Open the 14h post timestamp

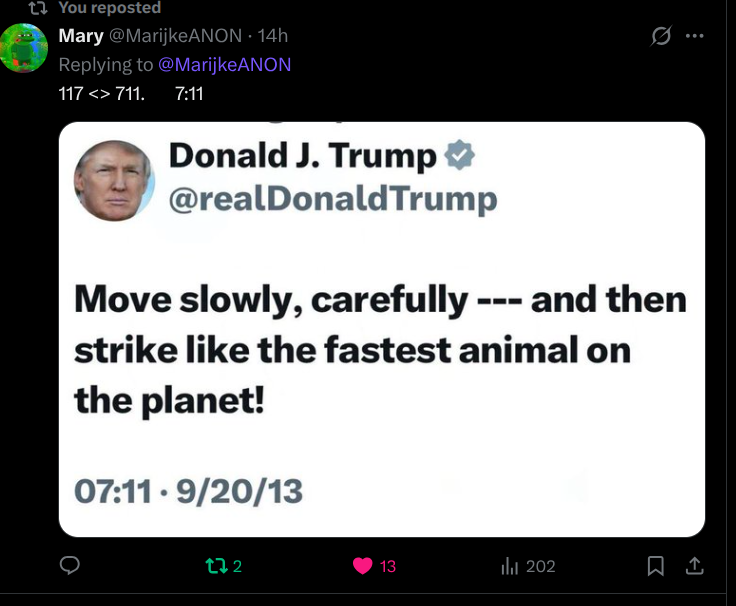coord(273,36)
